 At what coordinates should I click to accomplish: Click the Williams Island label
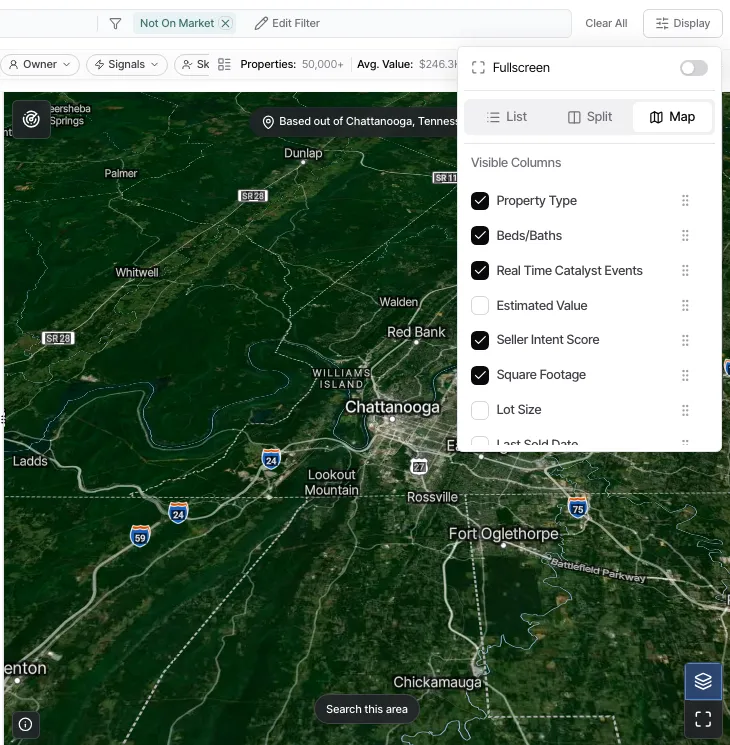click(x=341, y=379)
